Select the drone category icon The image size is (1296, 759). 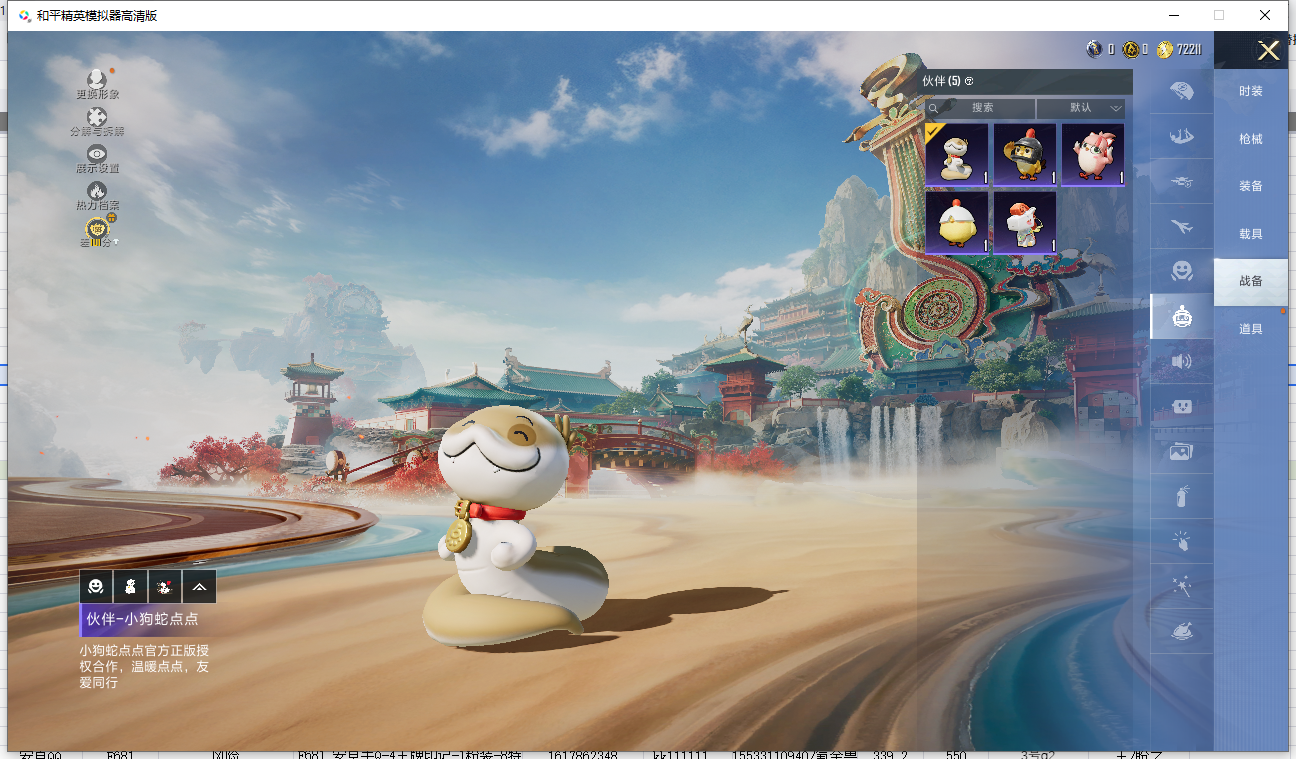tap(1181, 181)
